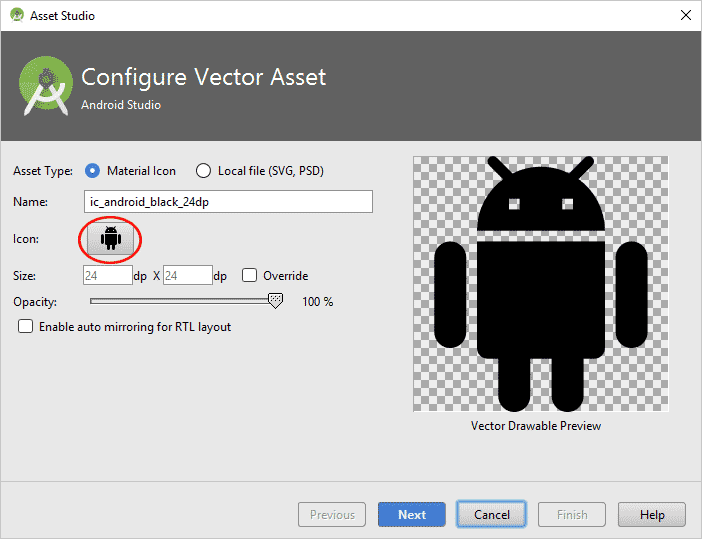Viewport: 702px width, 539px height.
Task: Click the Android Studio subtitle text
Action: pos(121,105)
